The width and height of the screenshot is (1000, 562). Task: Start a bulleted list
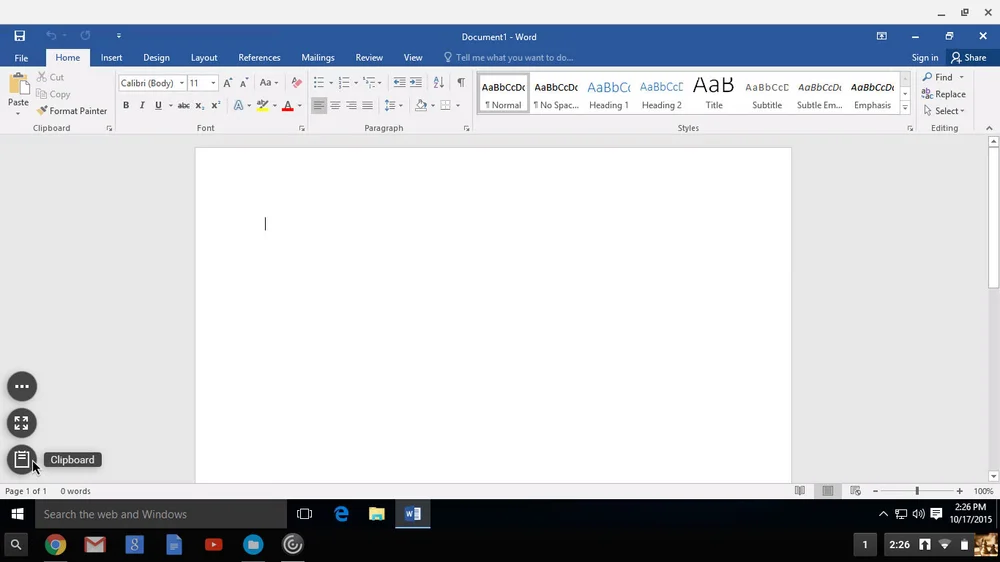[319, 82]
